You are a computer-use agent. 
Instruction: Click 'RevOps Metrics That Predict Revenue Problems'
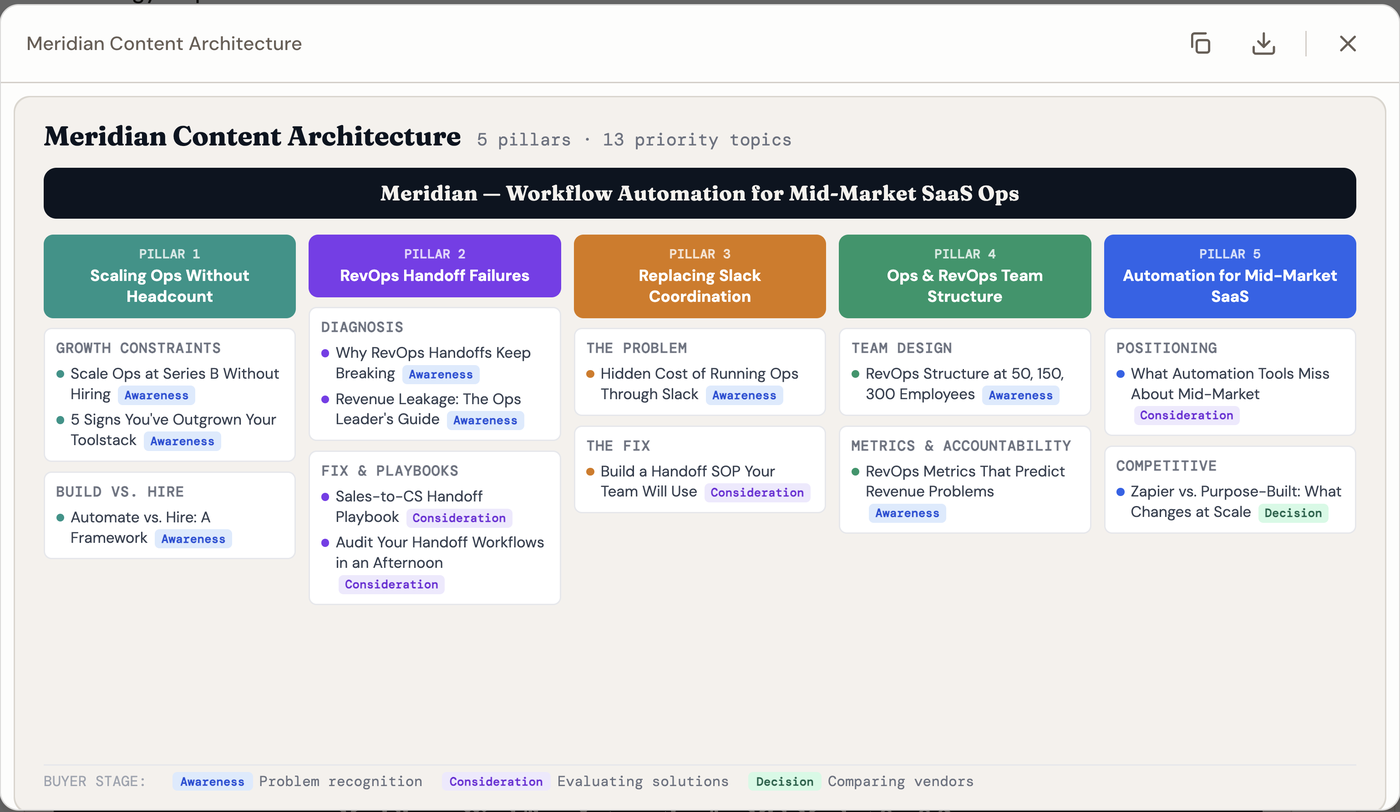(x=965, y=481)
